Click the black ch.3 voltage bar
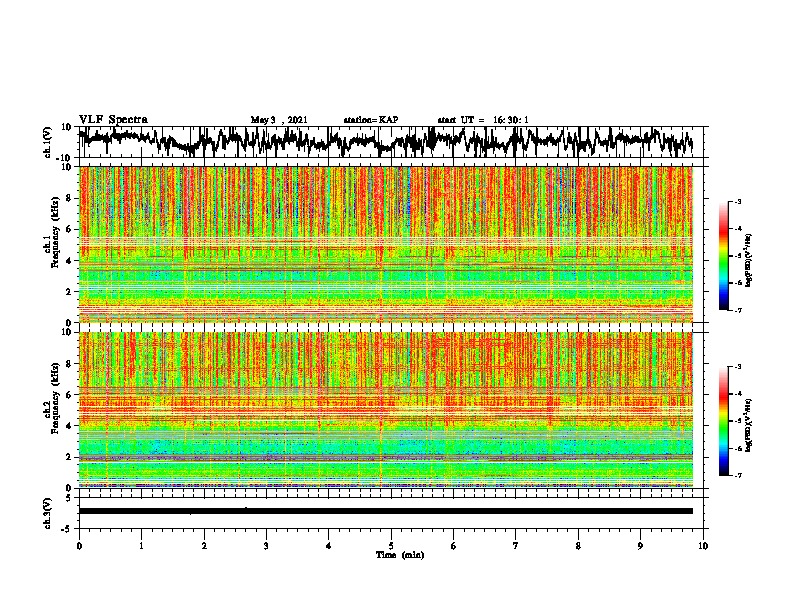The width and height of the screenshot is (792, 612). (x=386, y=511)
